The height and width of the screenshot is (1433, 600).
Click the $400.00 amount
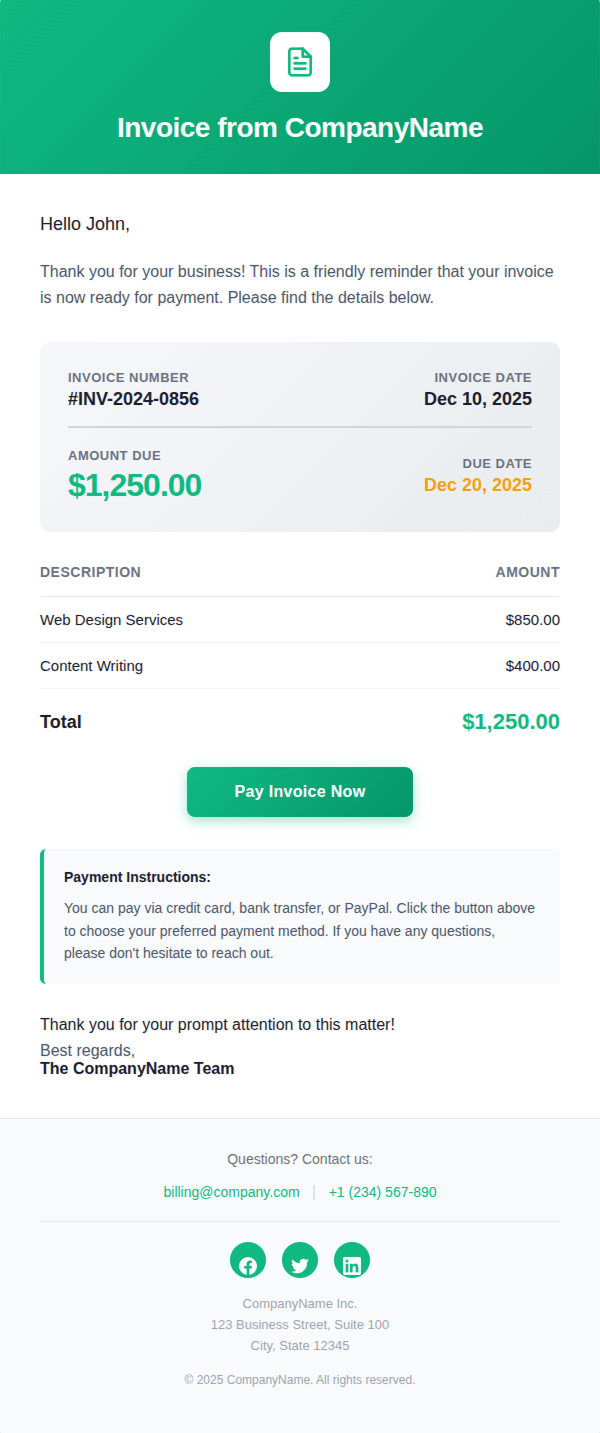(533, 666)
